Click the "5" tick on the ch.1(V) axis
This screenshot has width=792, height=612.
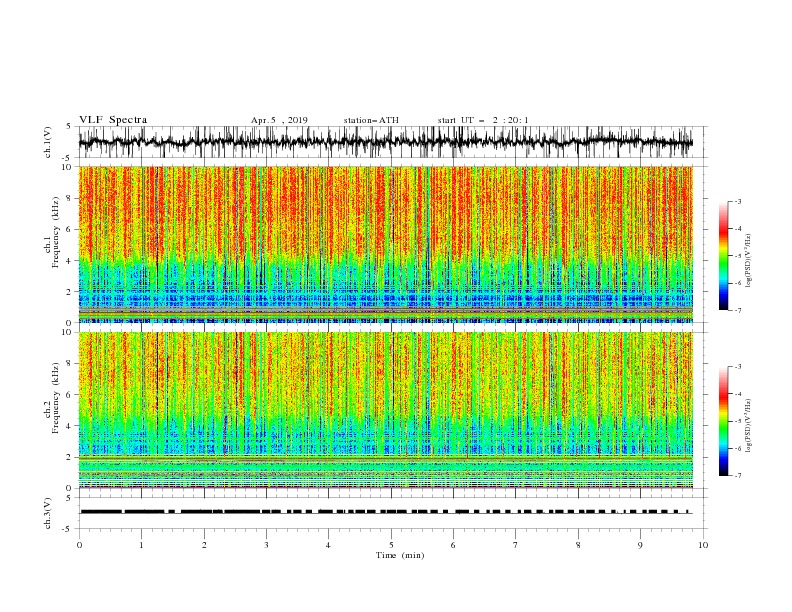pyautogui.click(x=70, y=126)
